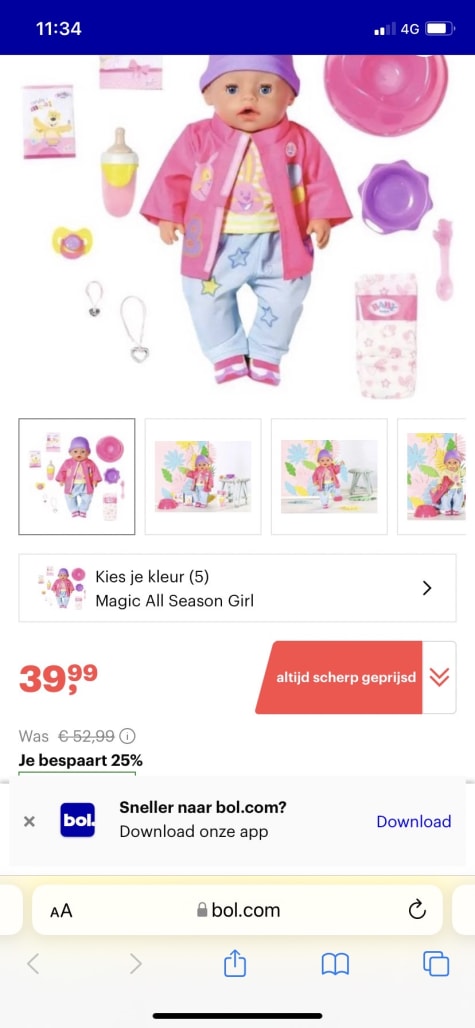Open the Safari tabs overview icon
The image size is (475, 1028).
coord(436,964)
